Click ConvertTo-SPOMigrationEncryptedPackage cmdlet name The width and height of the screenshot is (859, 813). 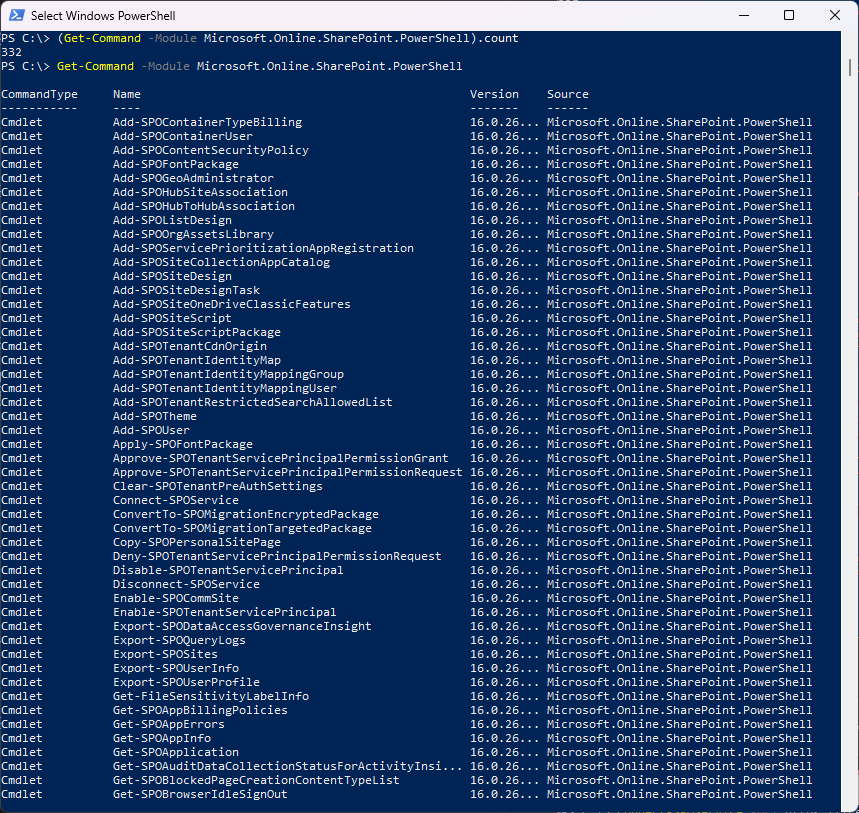[x=246, y=514]
